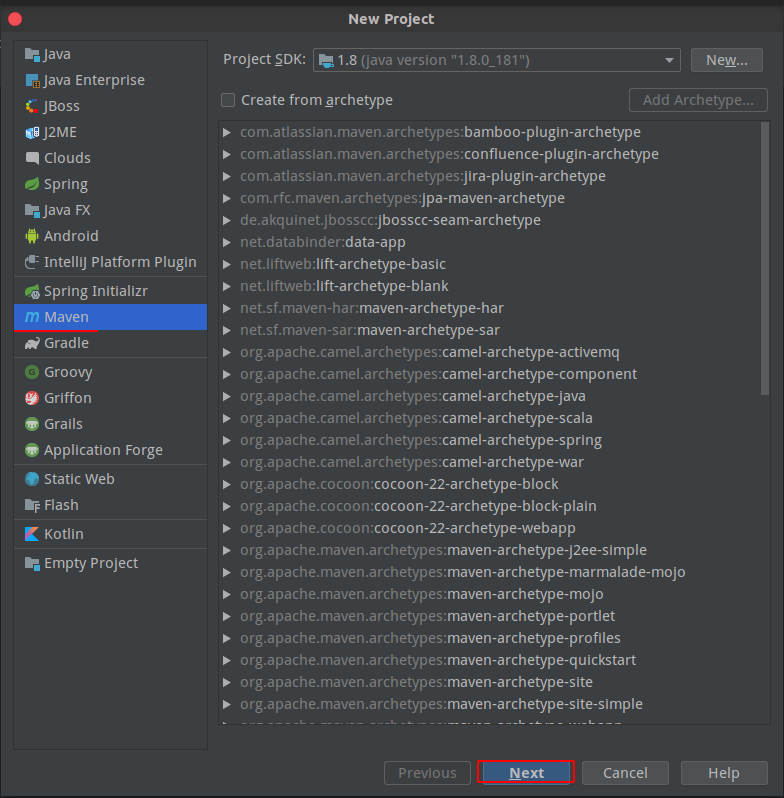
Task: Expand confluence-plugin-archetype node
Action: pyautogui.click(x=227, y=154)
